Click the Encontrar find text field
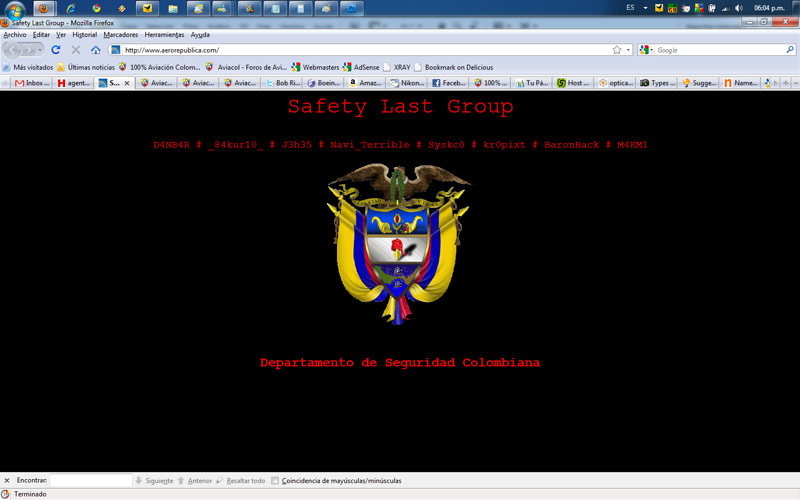 pos(90,481)
